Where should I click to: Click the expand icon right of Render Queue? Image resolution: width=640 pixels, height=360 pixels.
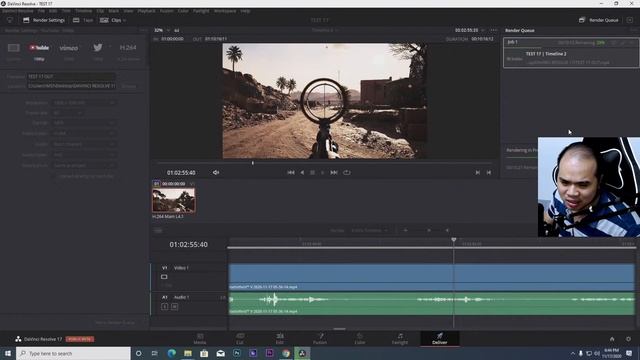click(630, 20)
